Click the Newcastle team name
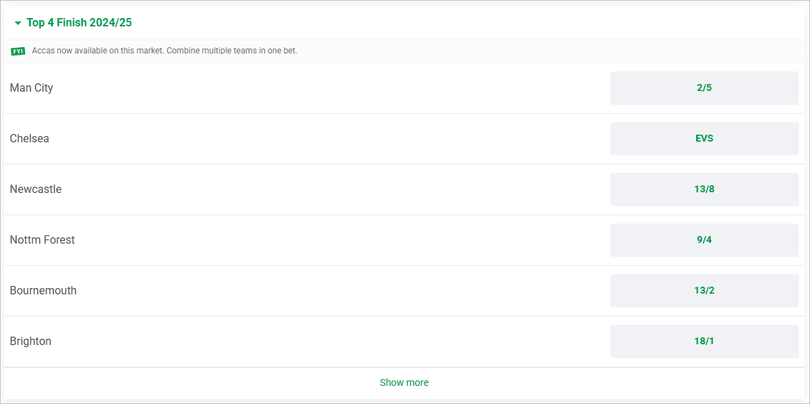This screenshot has height=404, width=810. tap(36, 189)
